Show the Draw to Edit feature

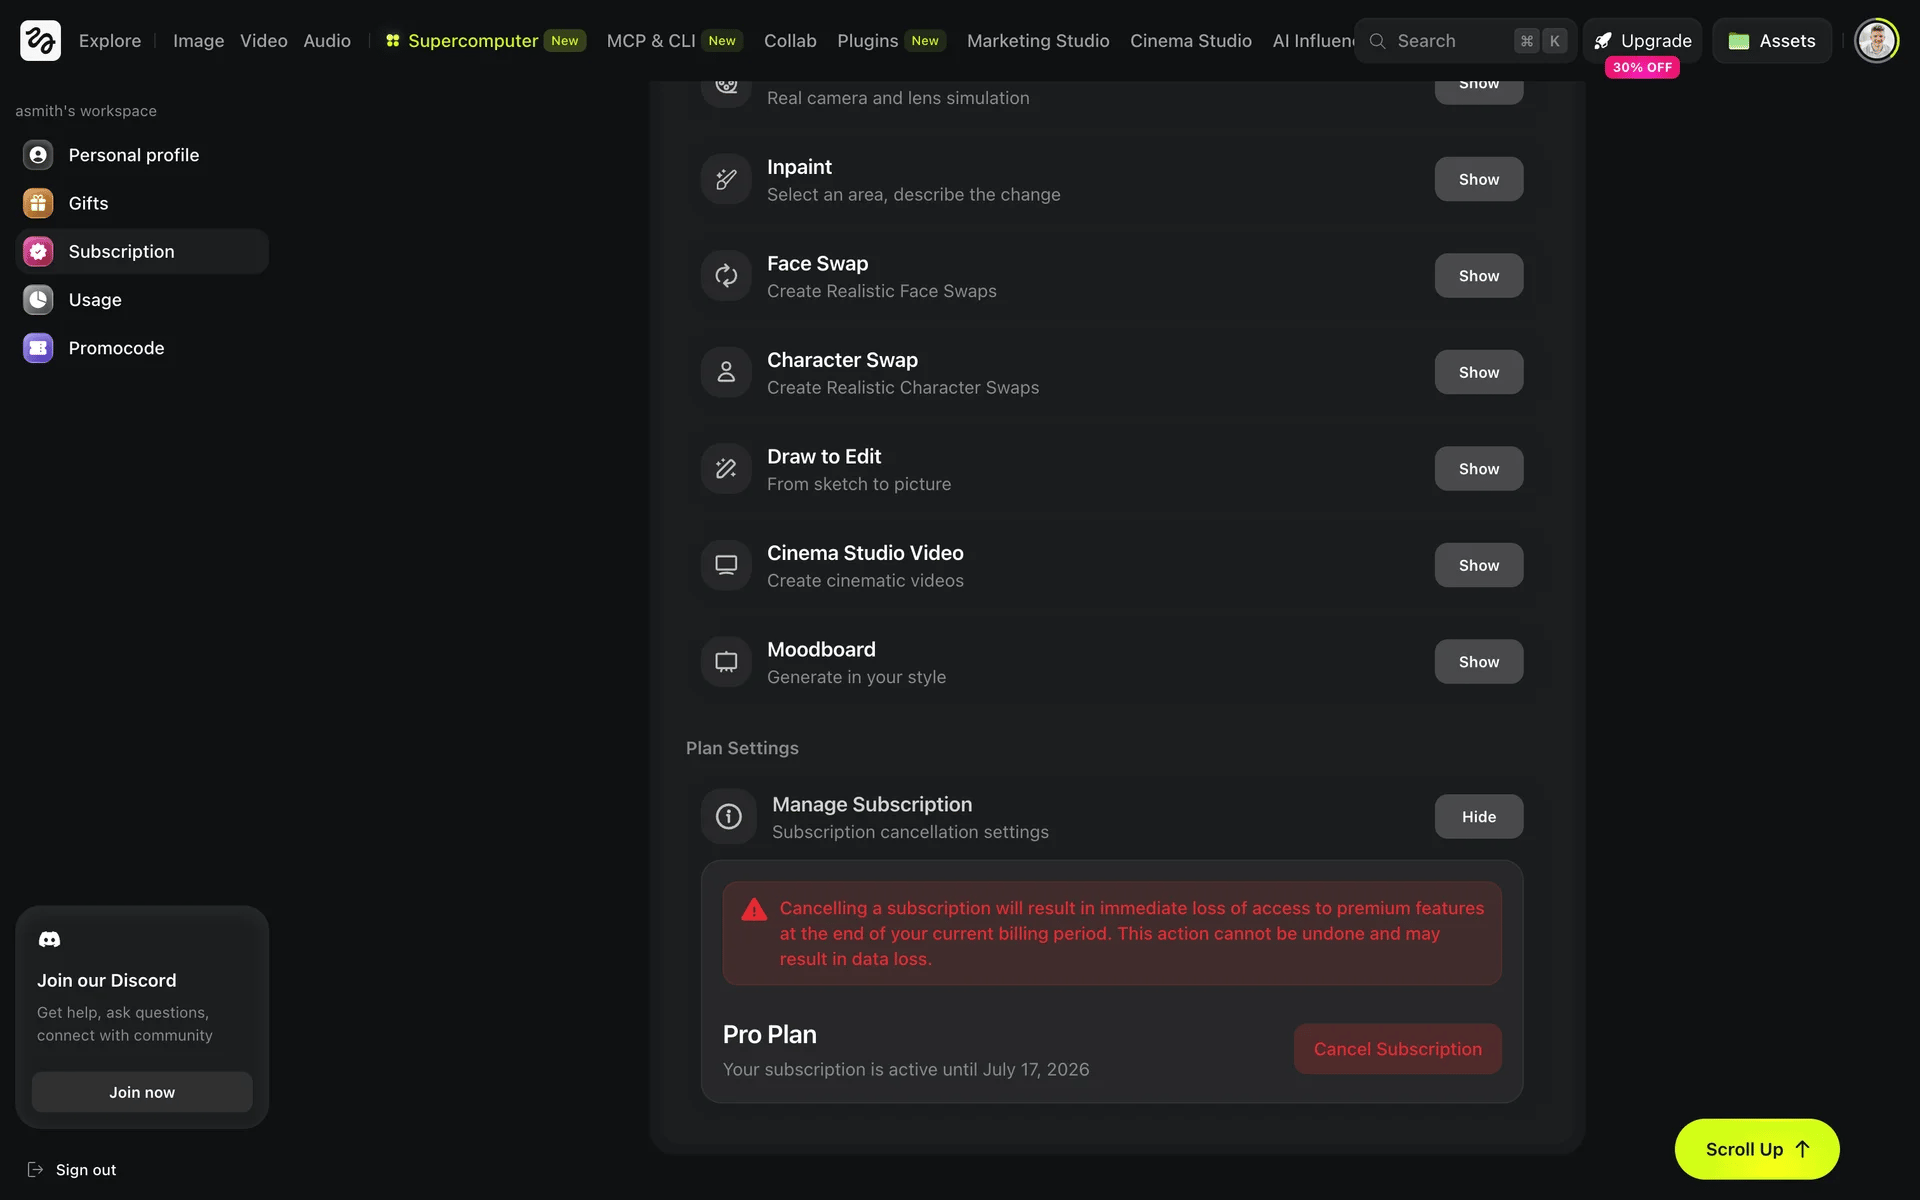tap(1478, 468)
